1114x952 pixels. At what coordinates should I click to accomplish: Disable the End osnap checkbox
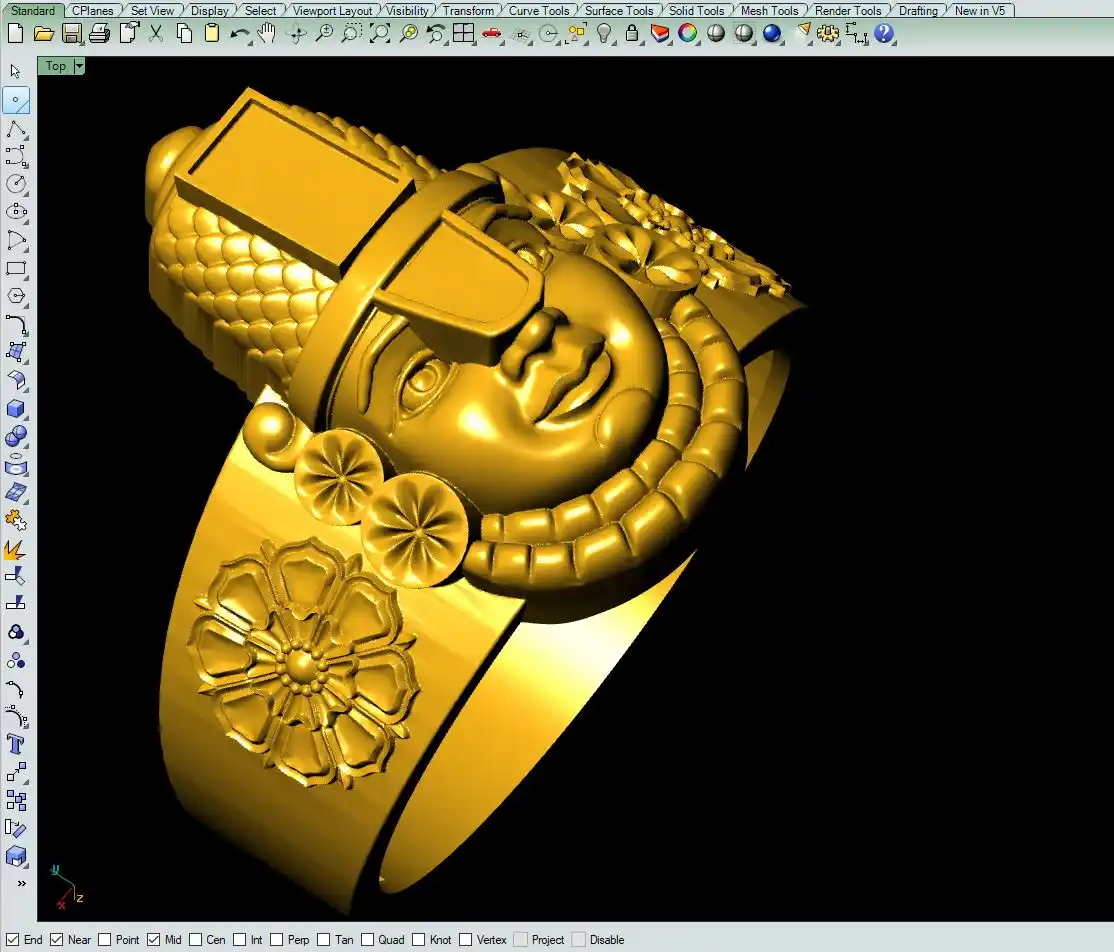point(13,940)
